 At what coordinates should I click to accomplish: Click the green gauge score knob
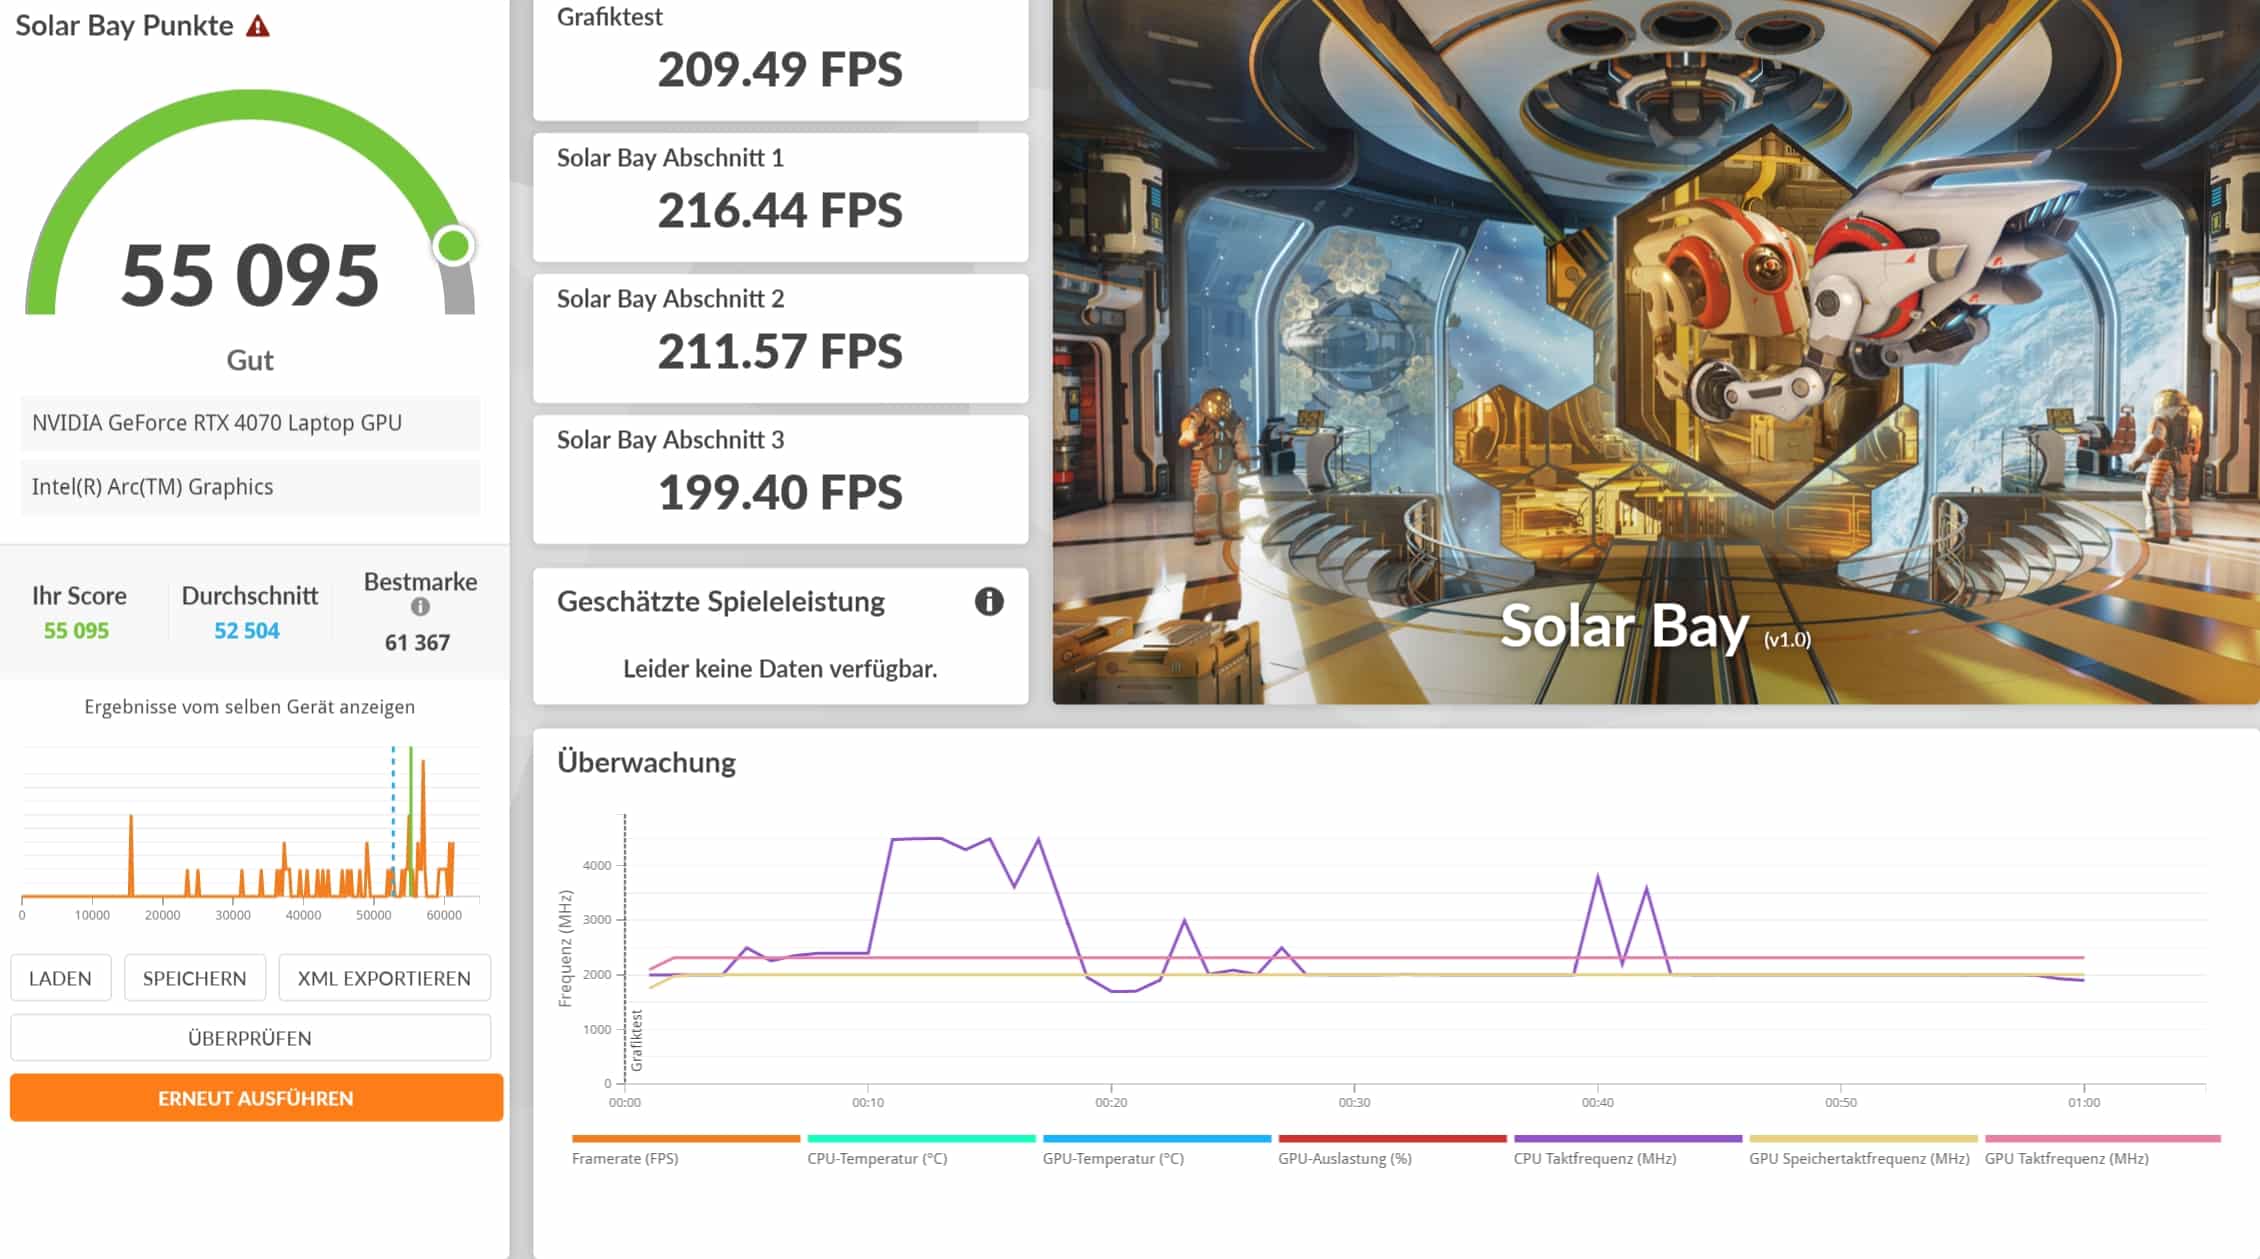pyautogui.click(x=454, y=245)
